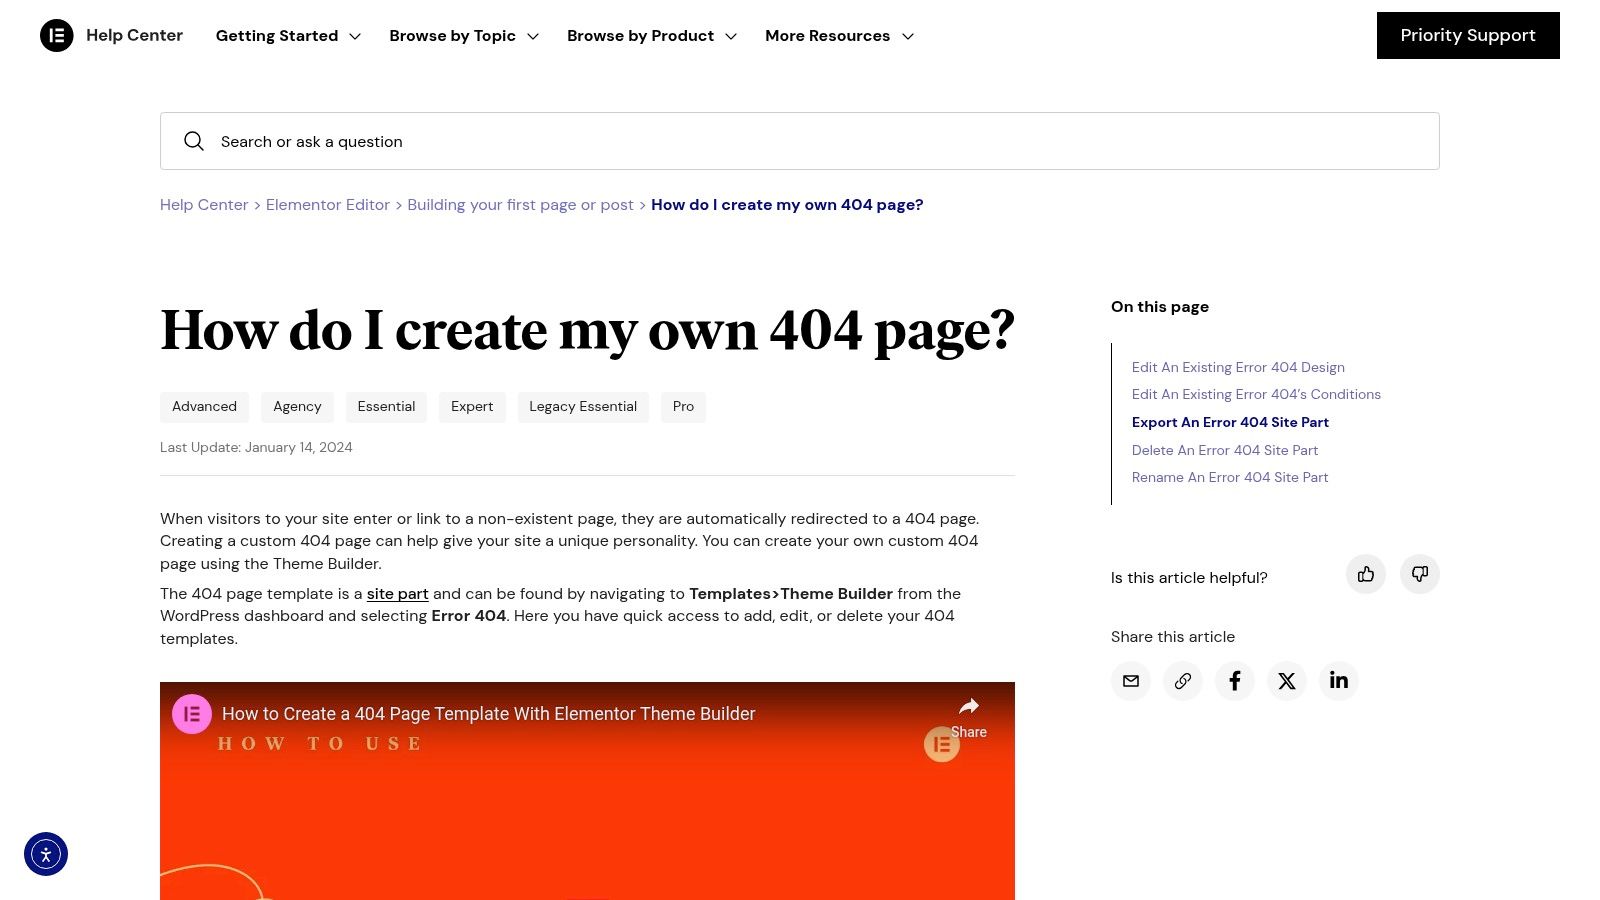Click the Elementor channel avatar in the video
Viewport: 1600px width, 900px height.
[941, 744]
